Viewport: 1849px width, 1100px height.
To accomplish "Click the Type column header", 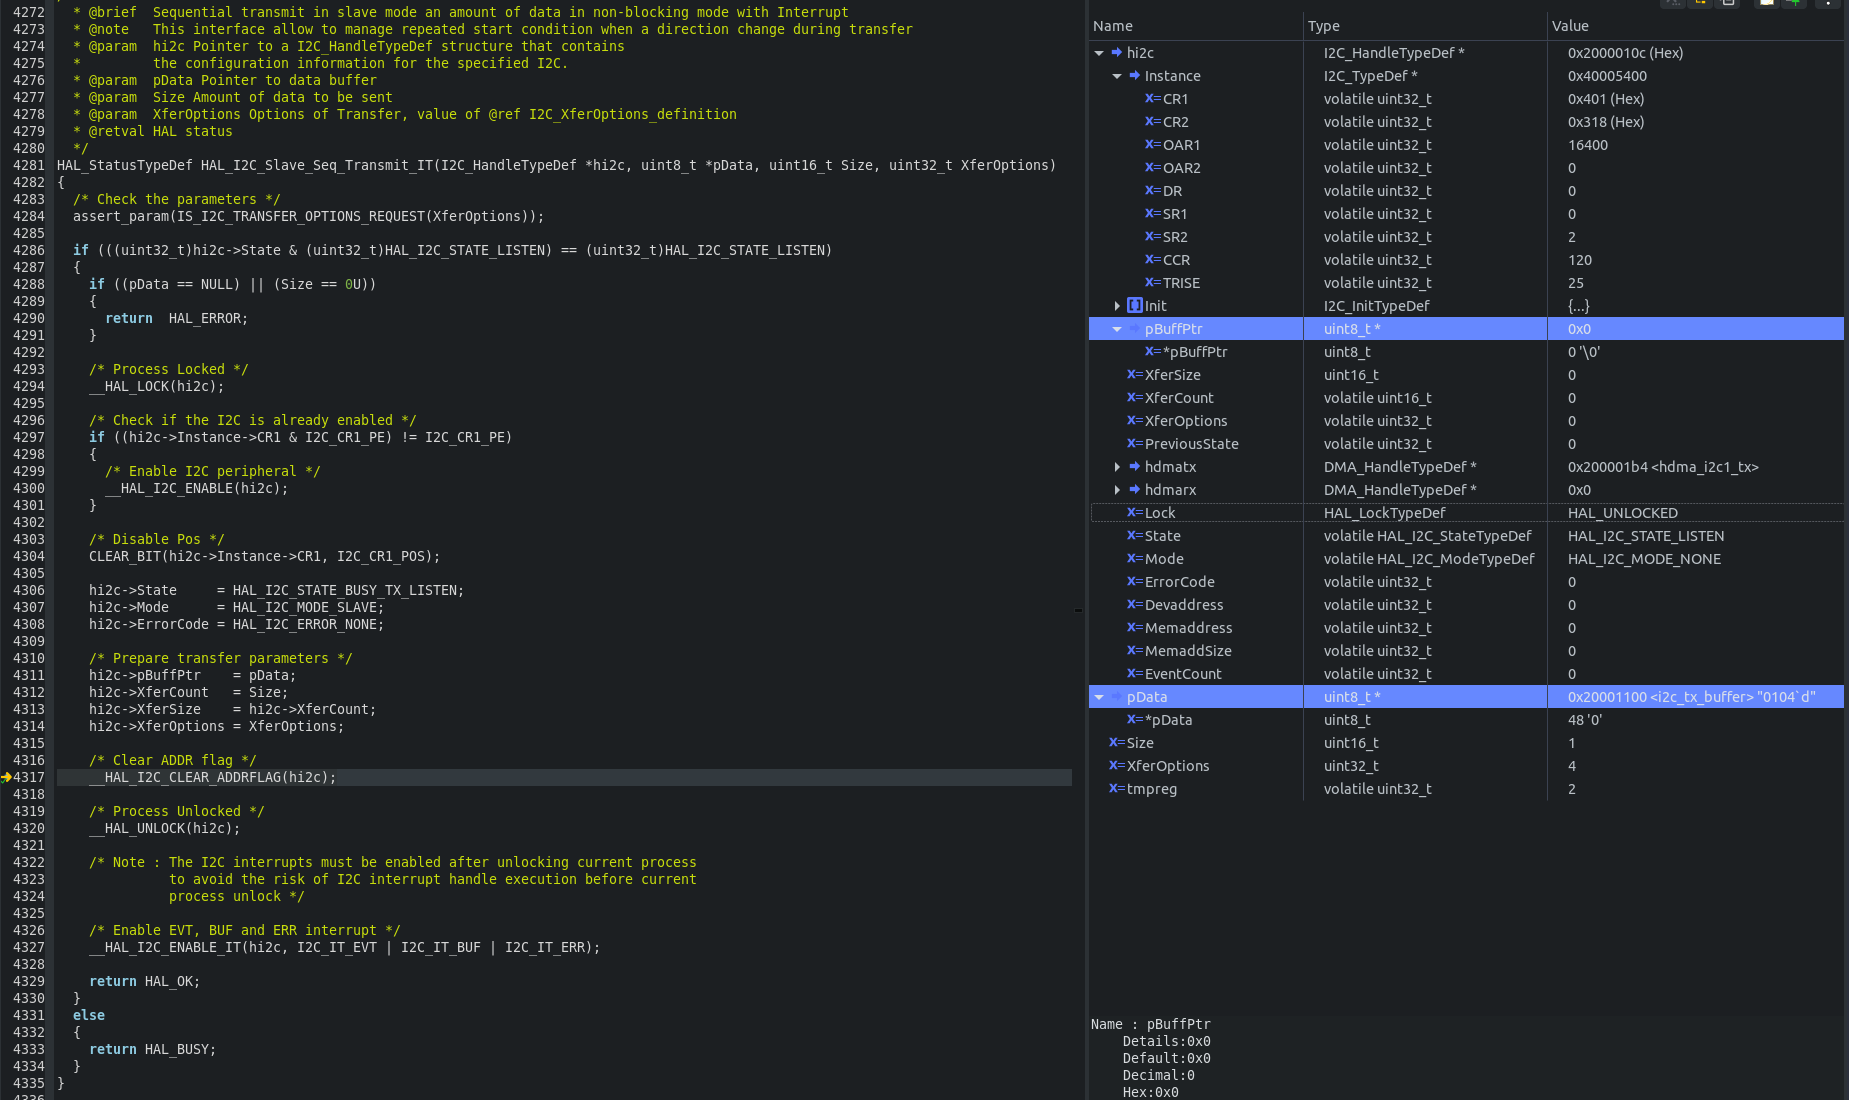I will tap(1323, 26).
